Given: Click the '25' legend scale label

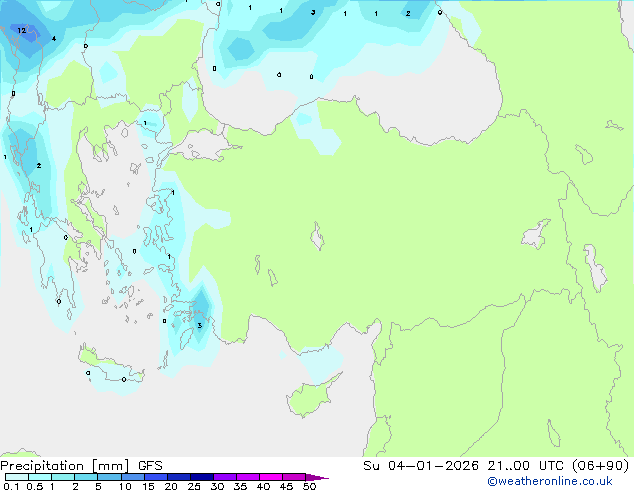Looking at the screenshot, I should 194,486.
